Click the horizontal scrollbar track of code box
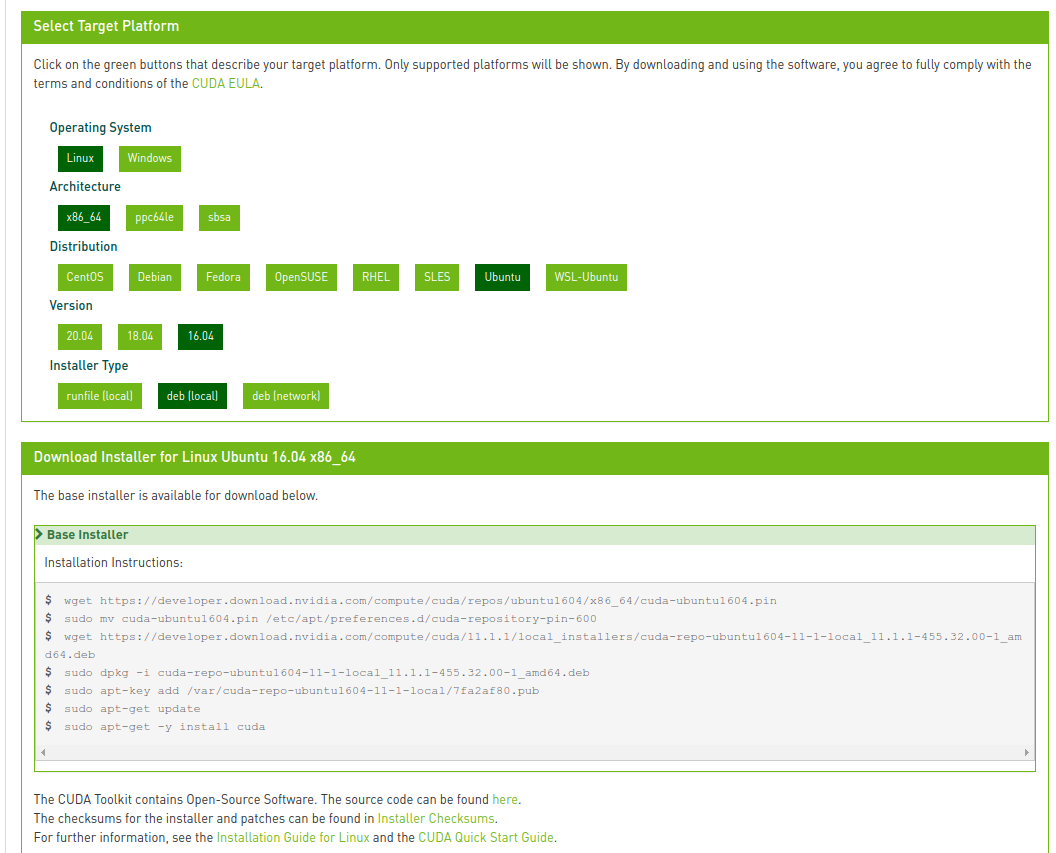The image size is (1056, 853). pyautogui.click(x=535, y=752)
